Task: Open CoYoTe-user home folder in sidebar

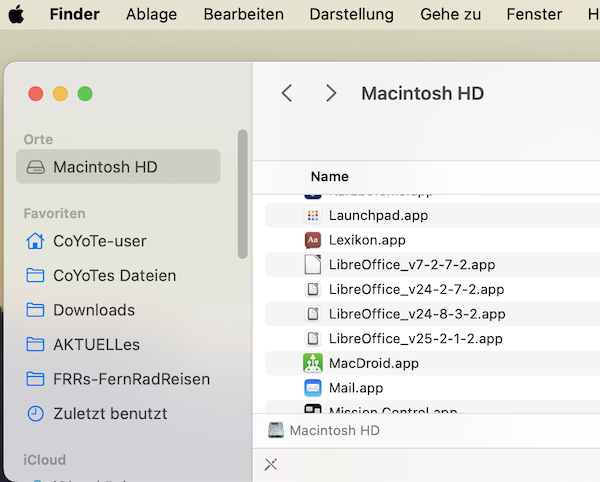Action: pos(118,241)
